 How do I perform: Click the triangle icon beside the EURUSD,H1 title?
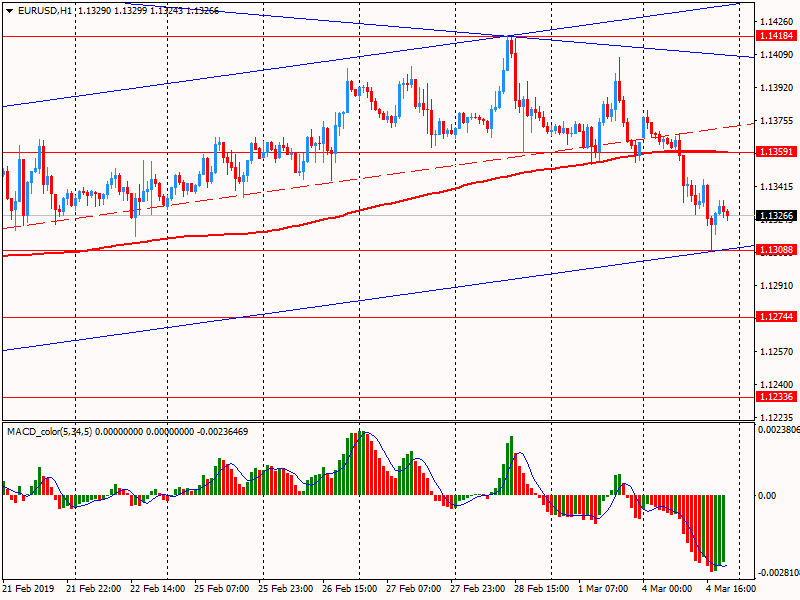pyautogui.click(x=9, y=10)
